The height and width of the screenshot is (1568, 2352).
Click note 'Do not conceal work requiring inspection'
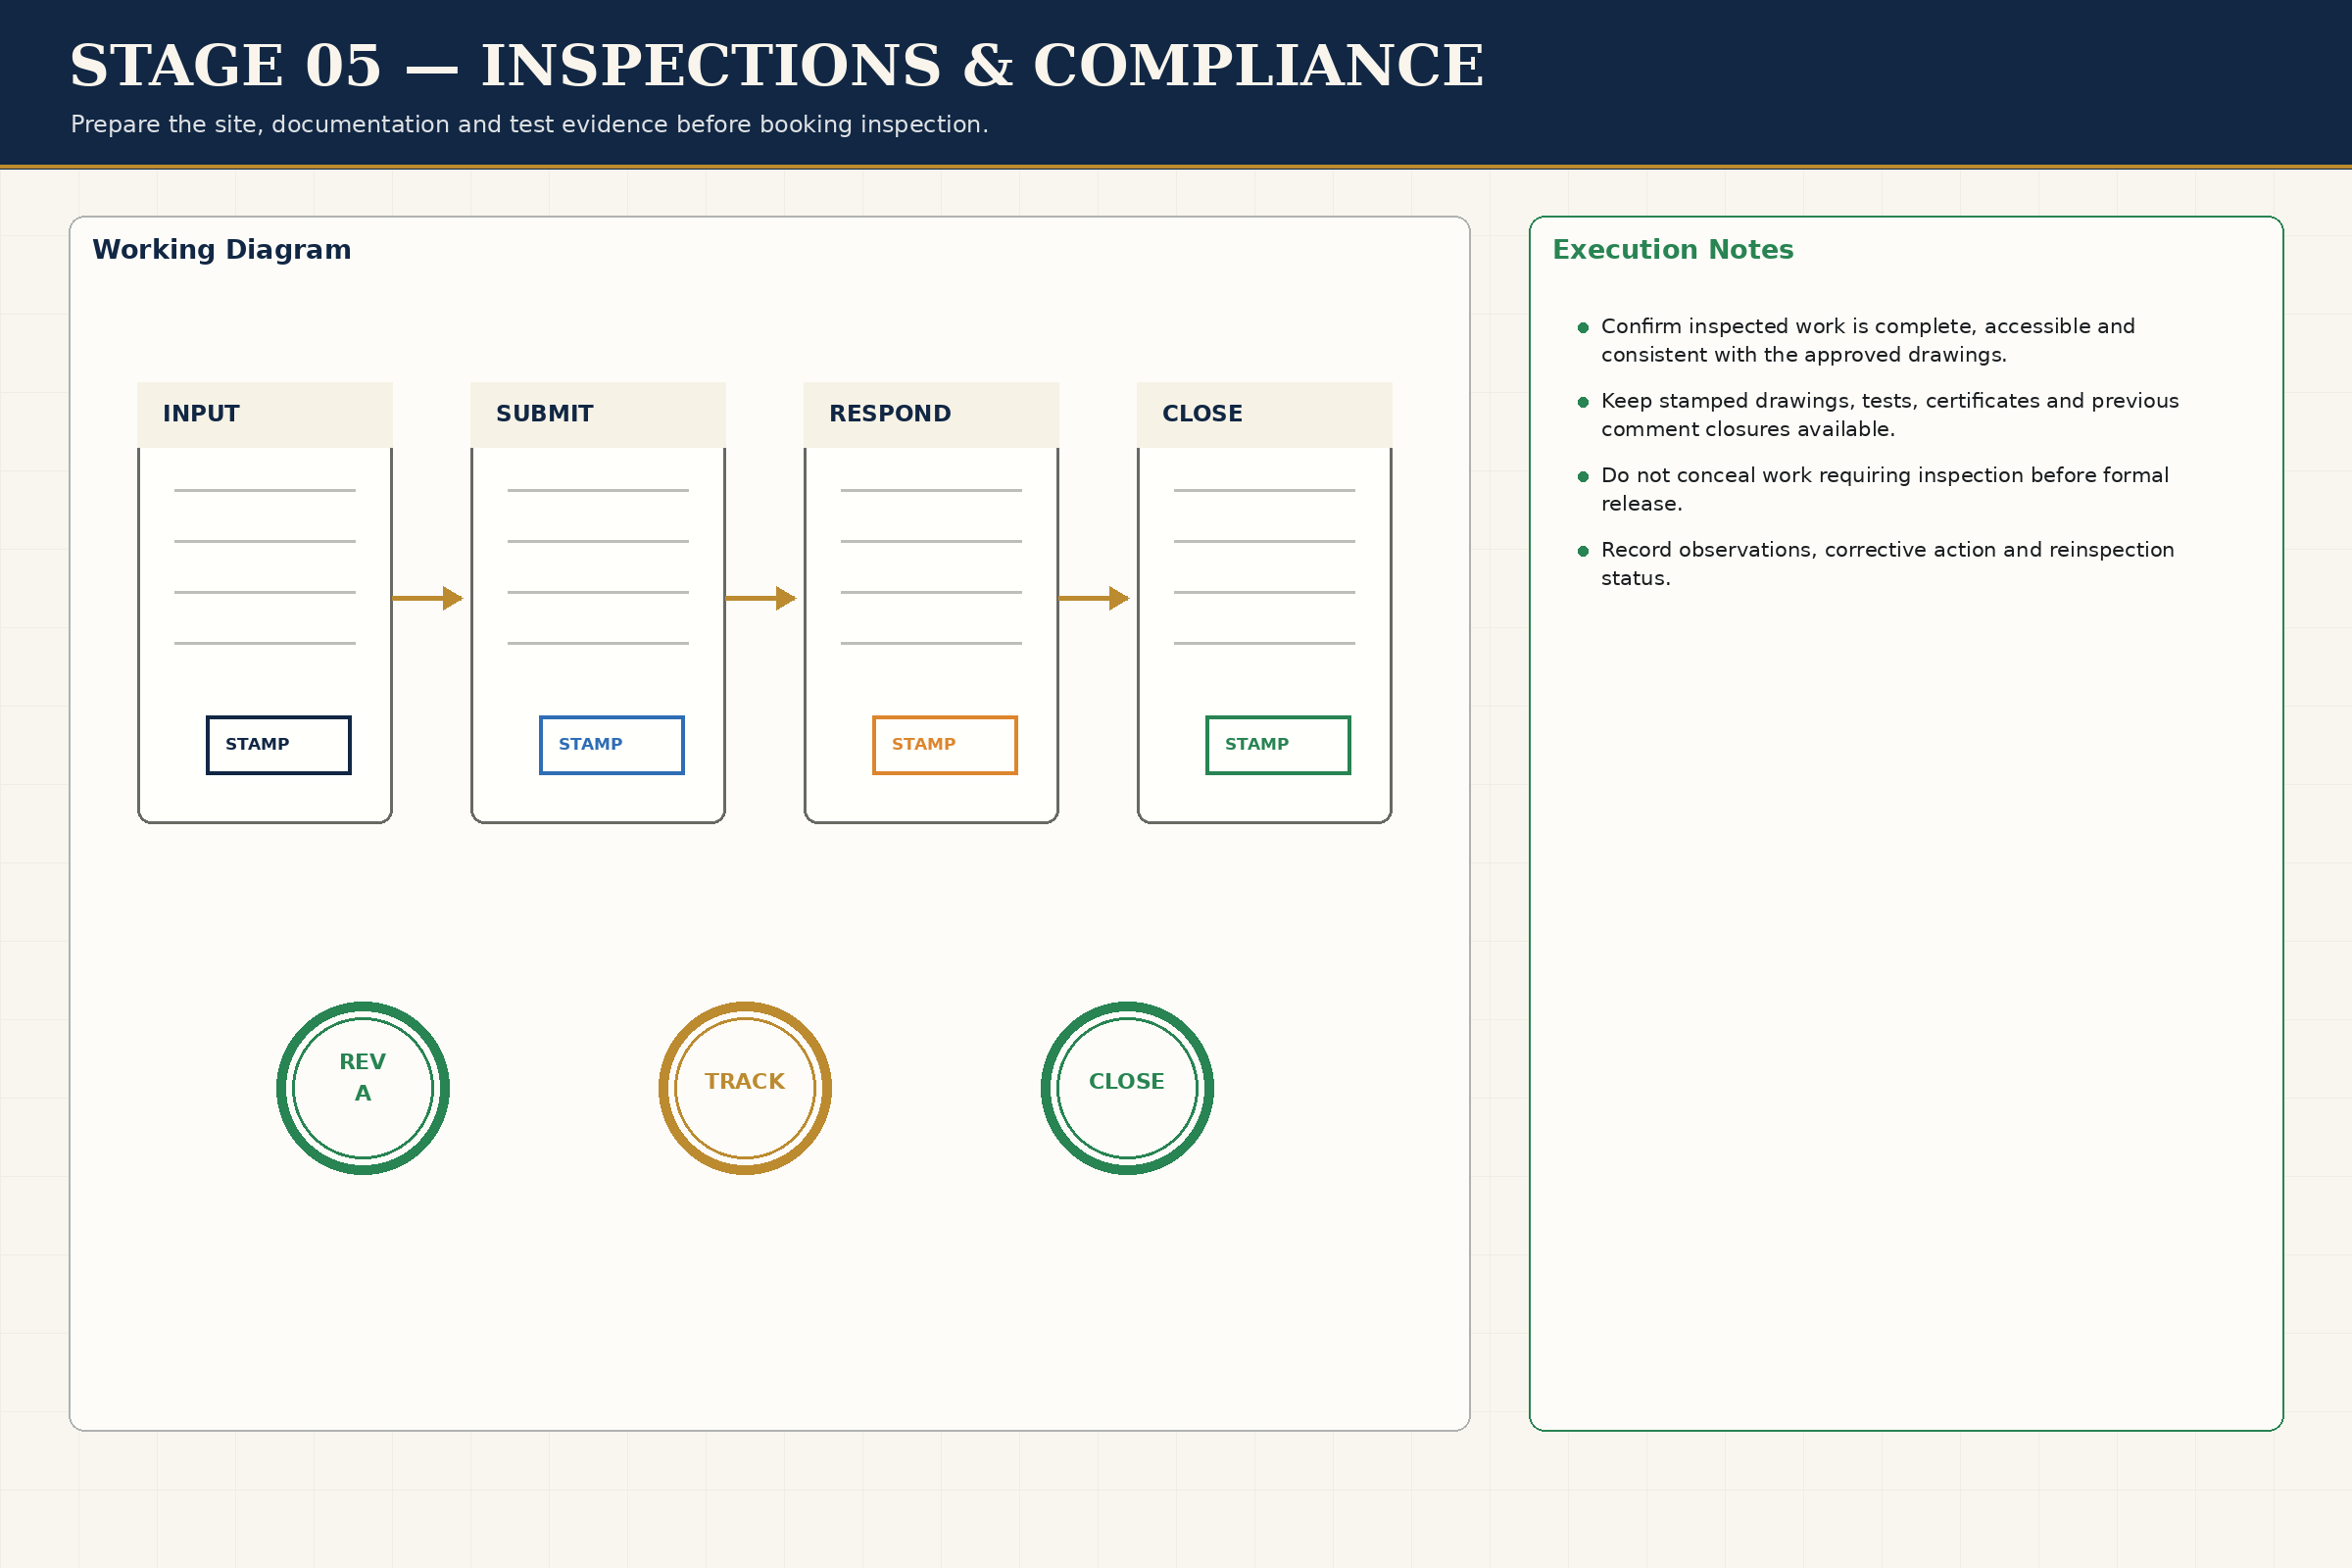coord(1885,489)
